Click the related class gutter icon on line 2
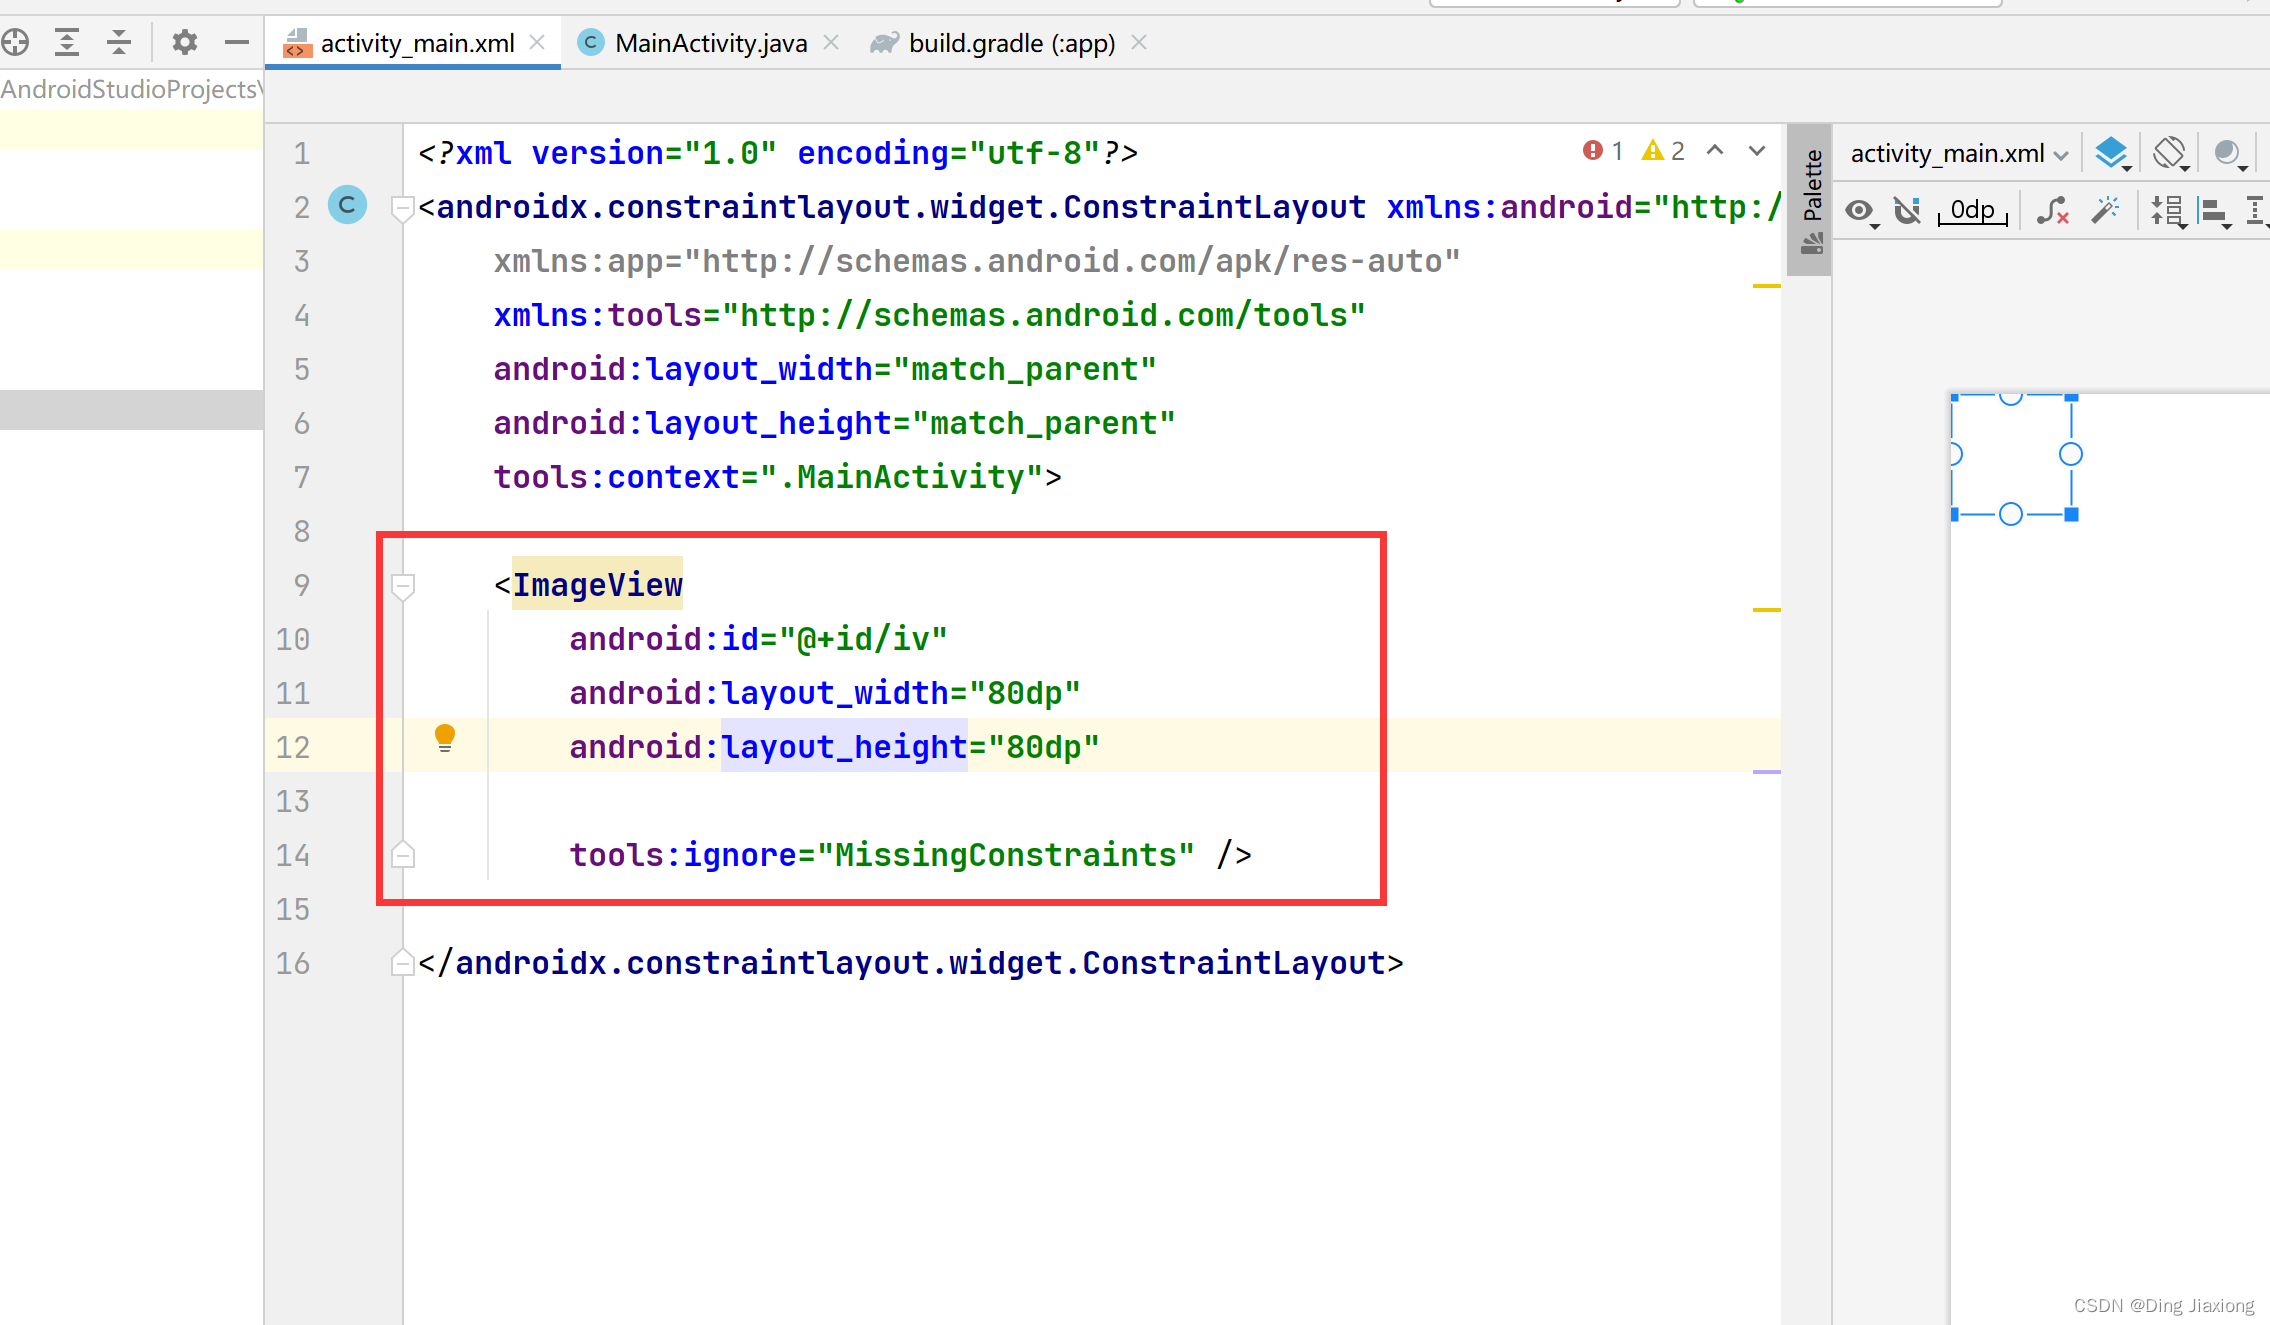2270x1325 pixels. tap(347, 205)
